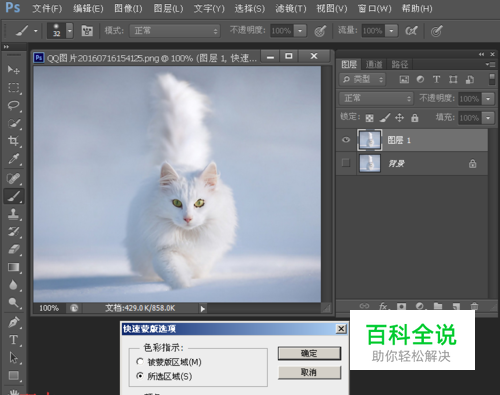Add a layer style fx

coord(383,306)
